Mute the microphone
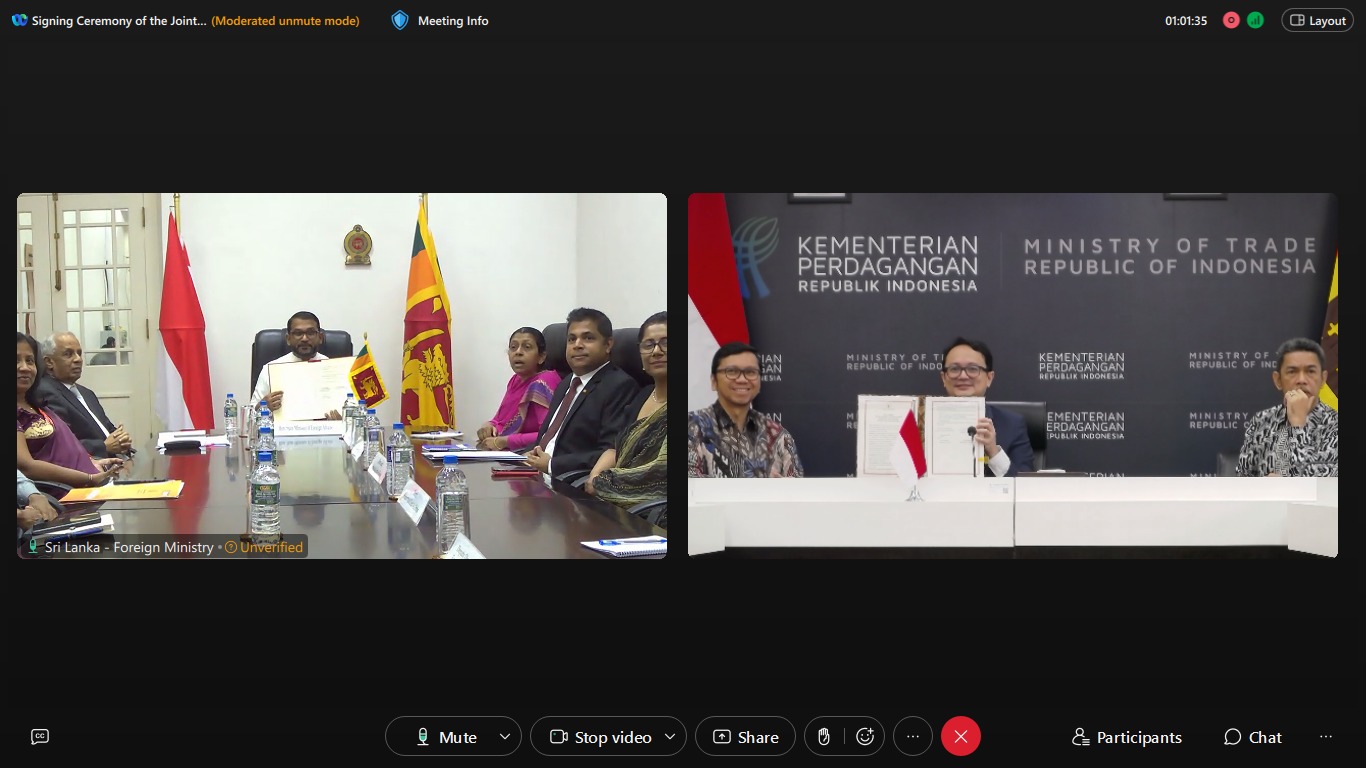This screenshot has width=1366, height=768. (x=446, y=737)
